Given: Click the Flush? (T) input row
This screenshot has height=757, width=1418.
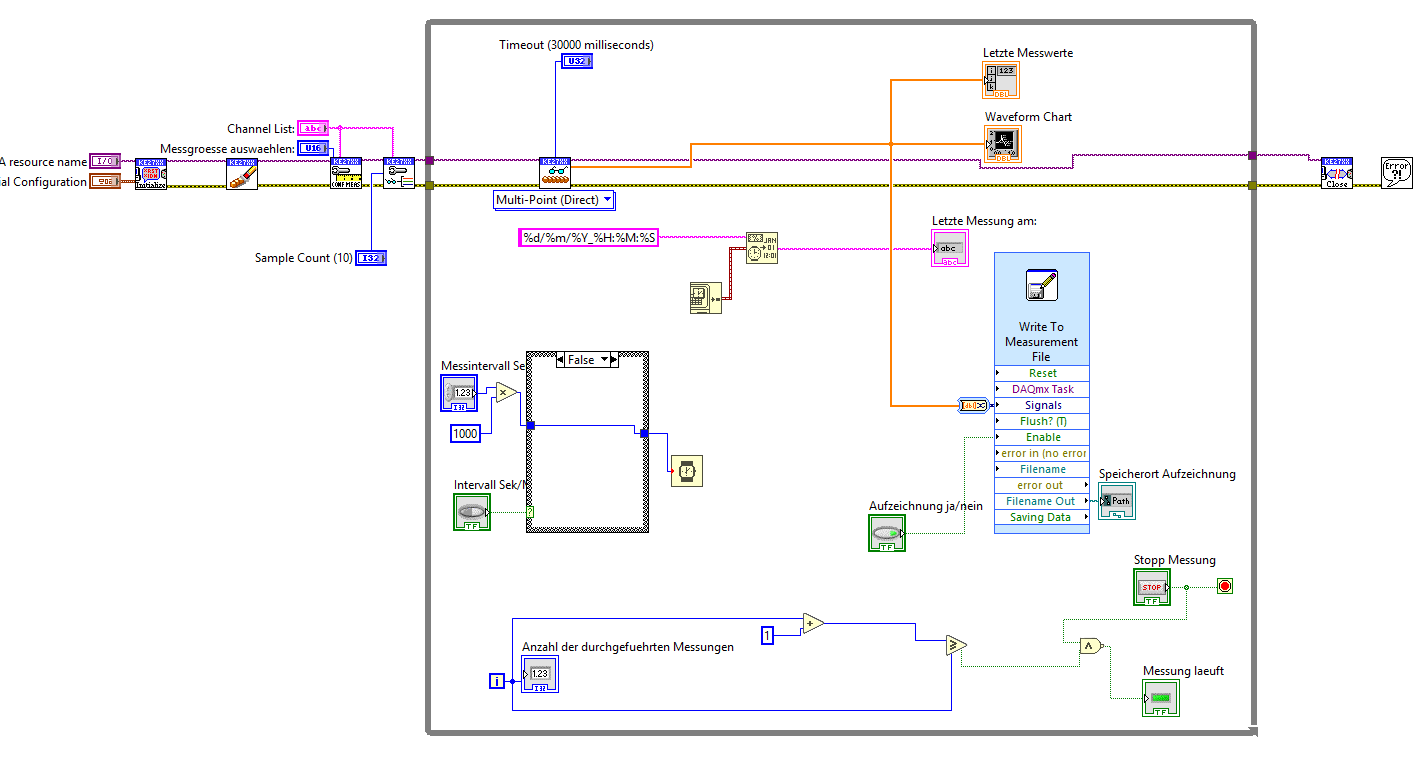Looking at the screenshot, I should (x=1042, y=421).
